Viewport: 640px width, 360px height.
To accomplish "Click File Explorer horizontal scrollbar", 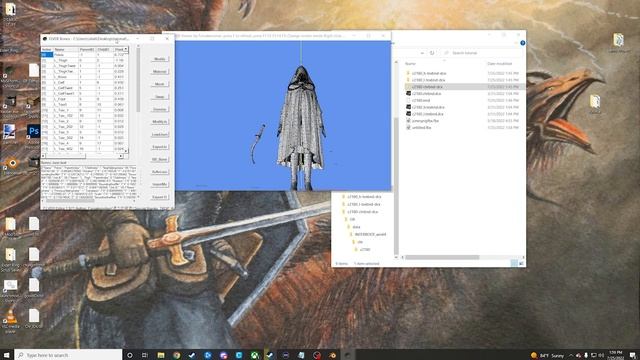I will coord(442,258).
